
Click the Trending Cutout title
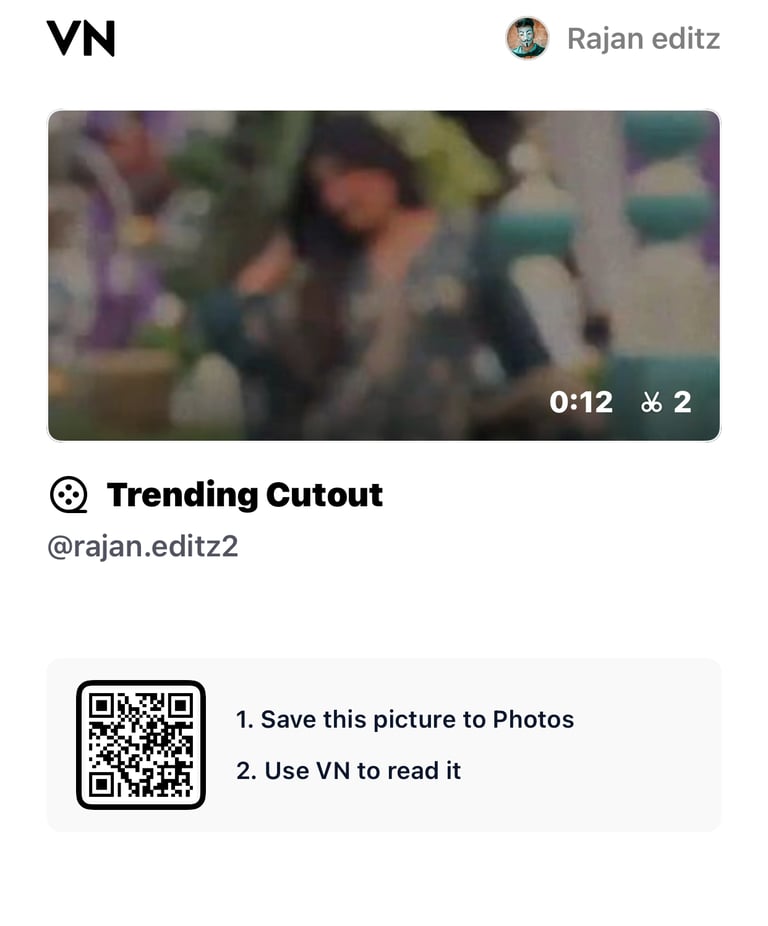245,495
